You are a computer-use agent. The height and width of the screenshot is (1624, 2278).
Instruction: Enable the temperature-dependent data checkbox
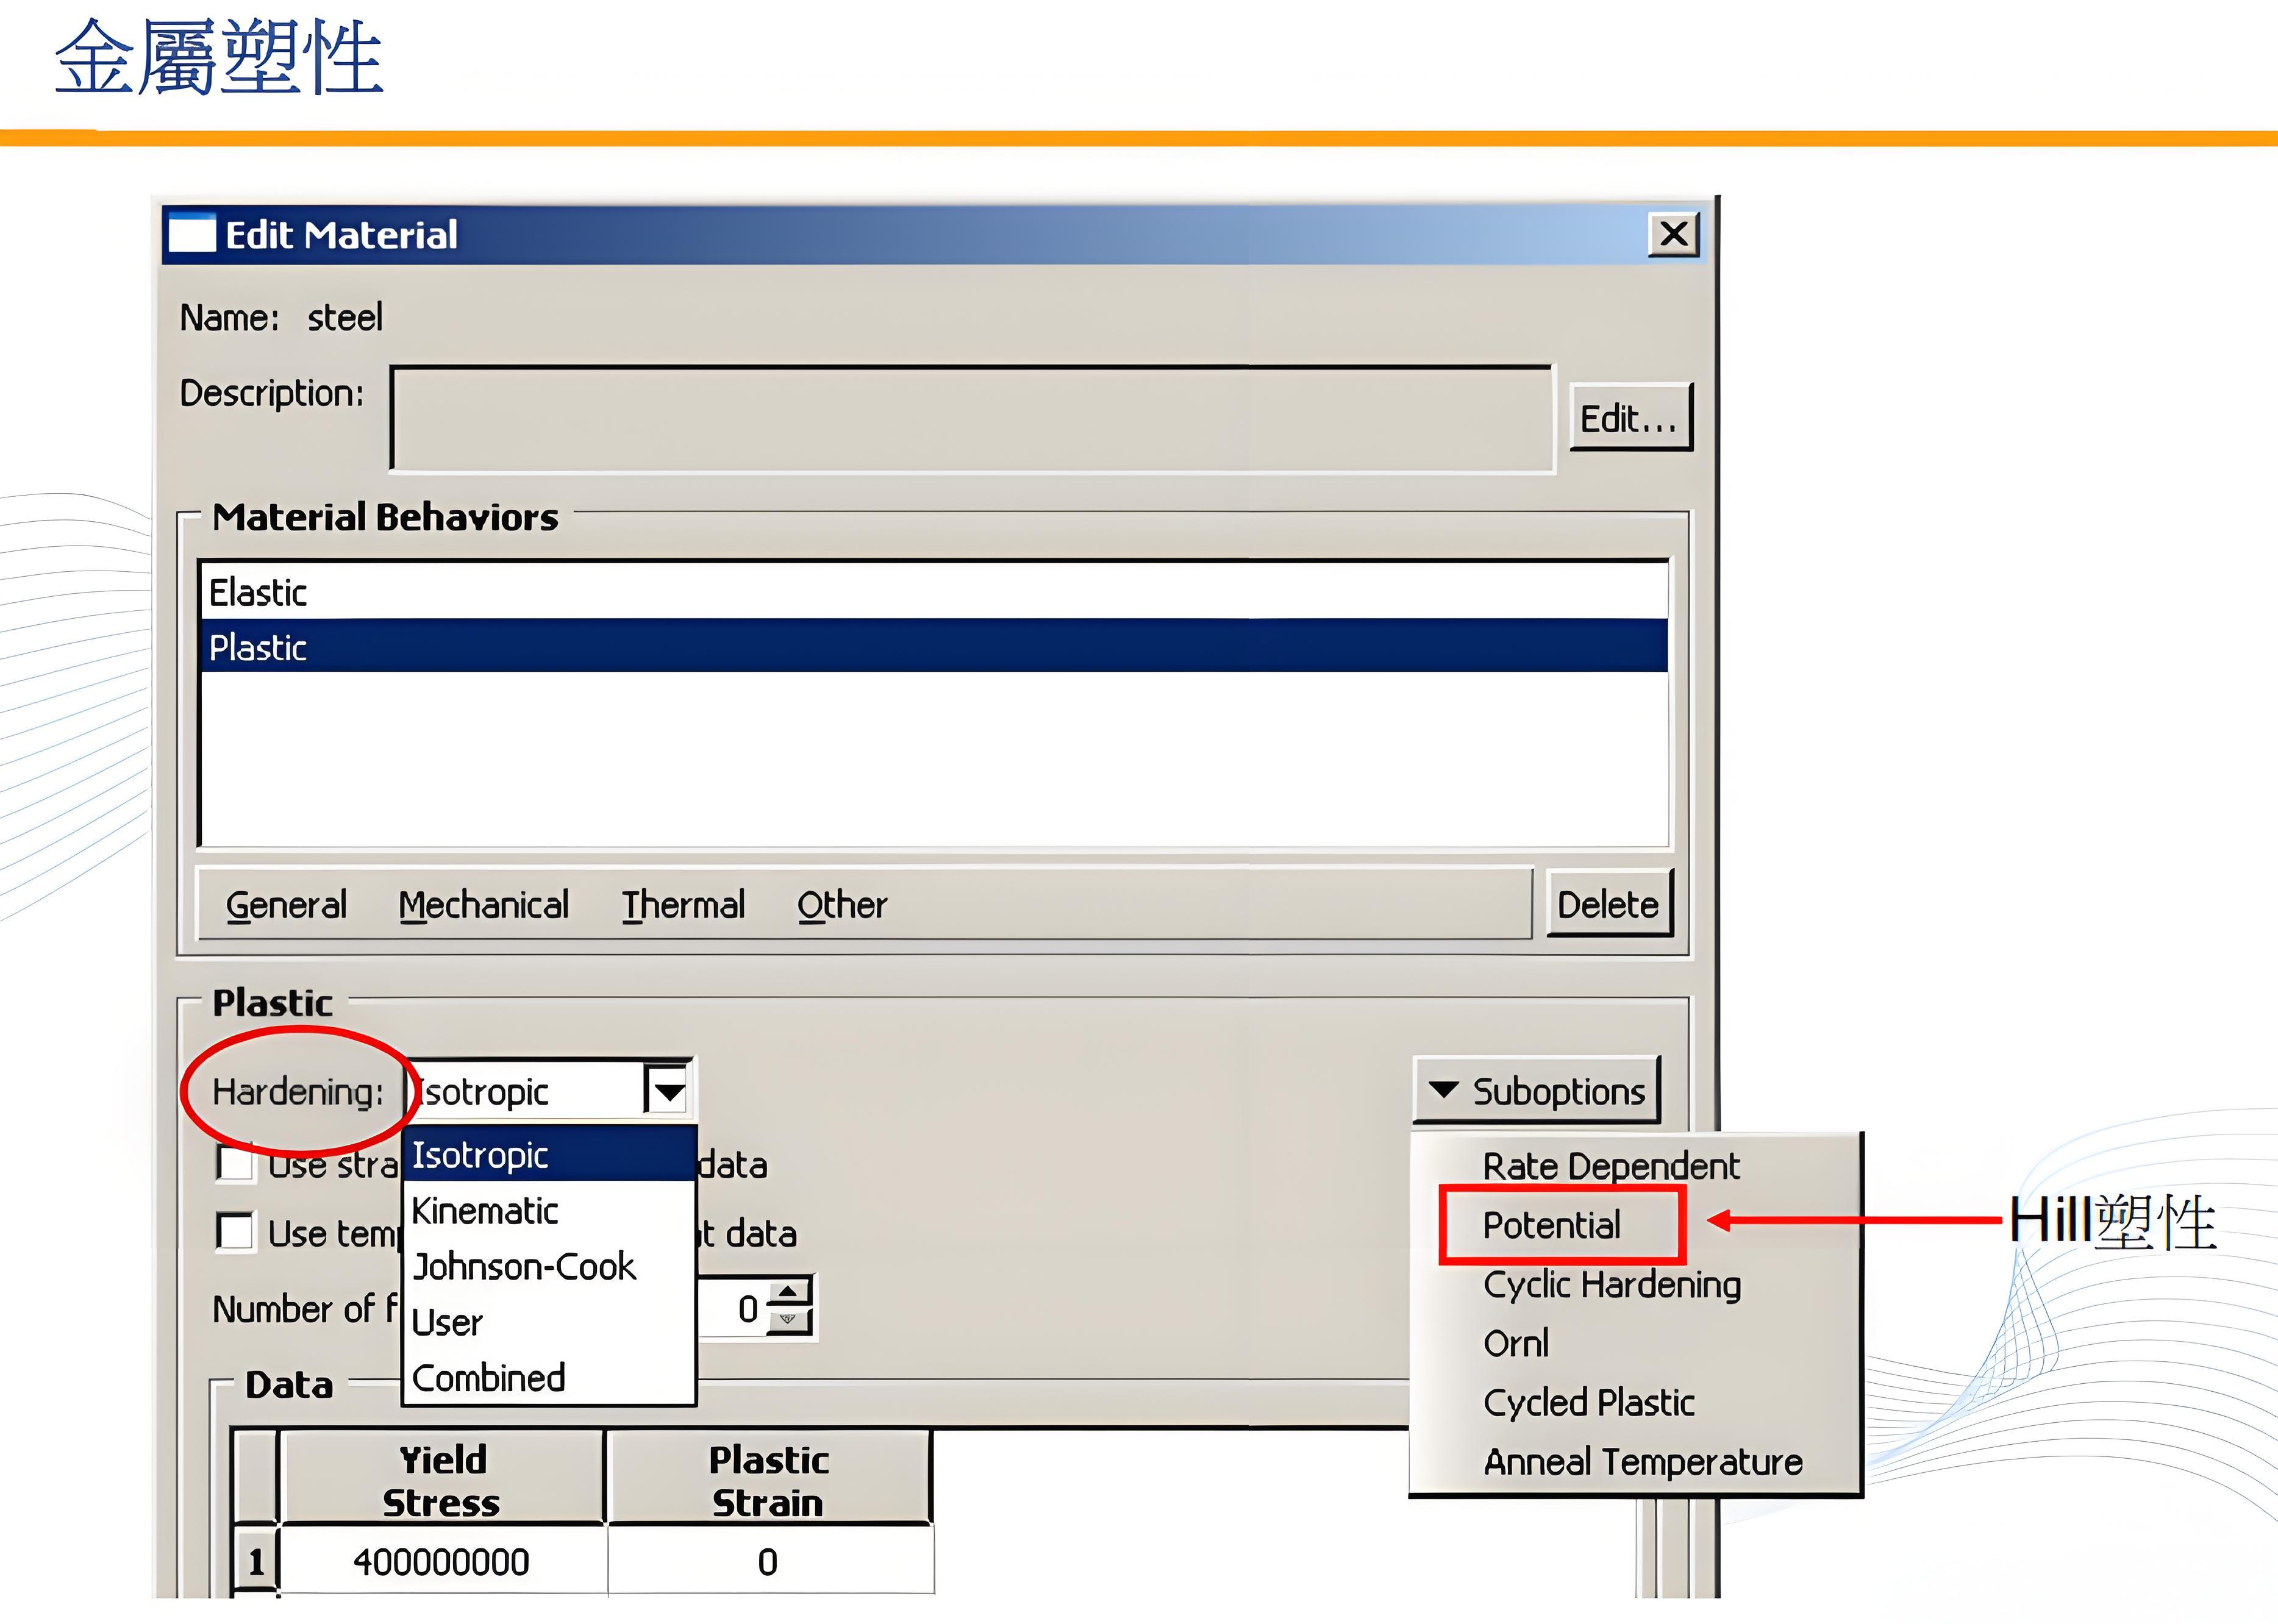pos(235,1232)
